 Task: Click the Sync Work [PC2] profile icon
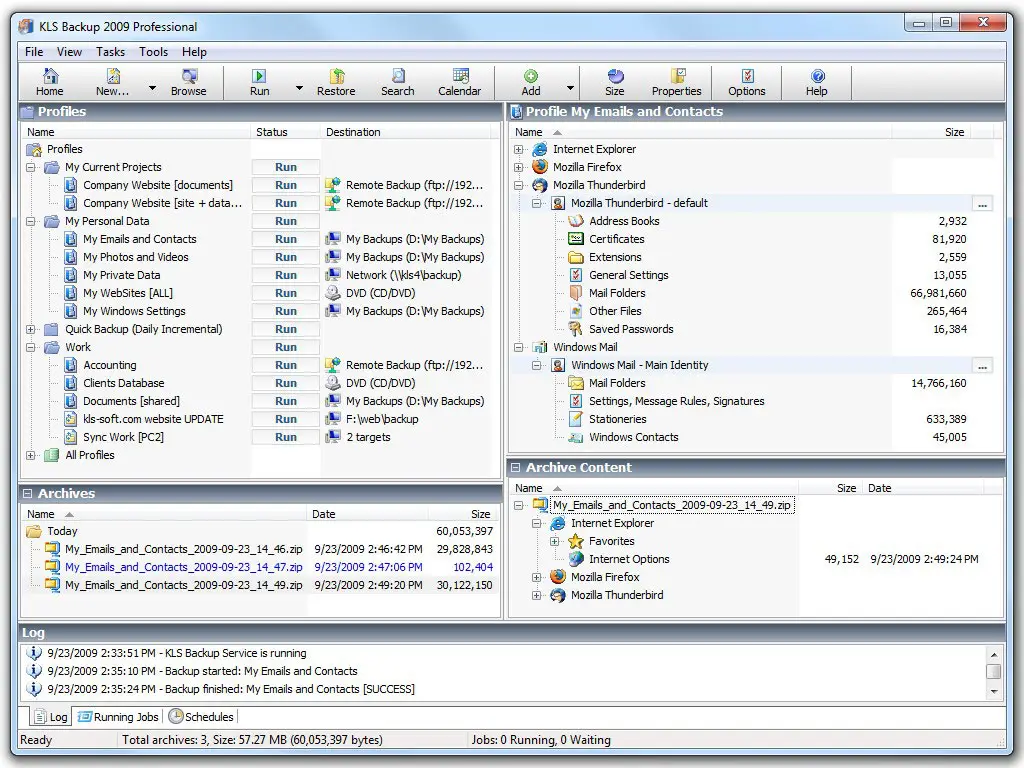pos(71,437)
